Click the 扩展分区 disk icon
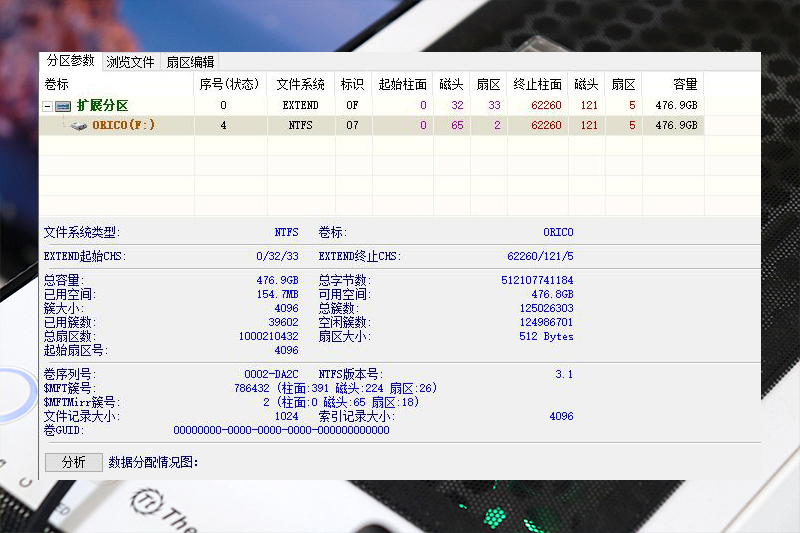 coord(63,106)
